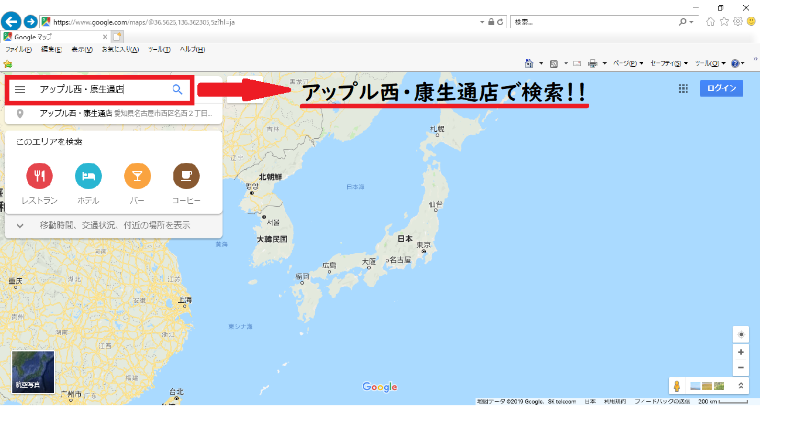Open the Google apps grid icon

(x=683, y=88)
